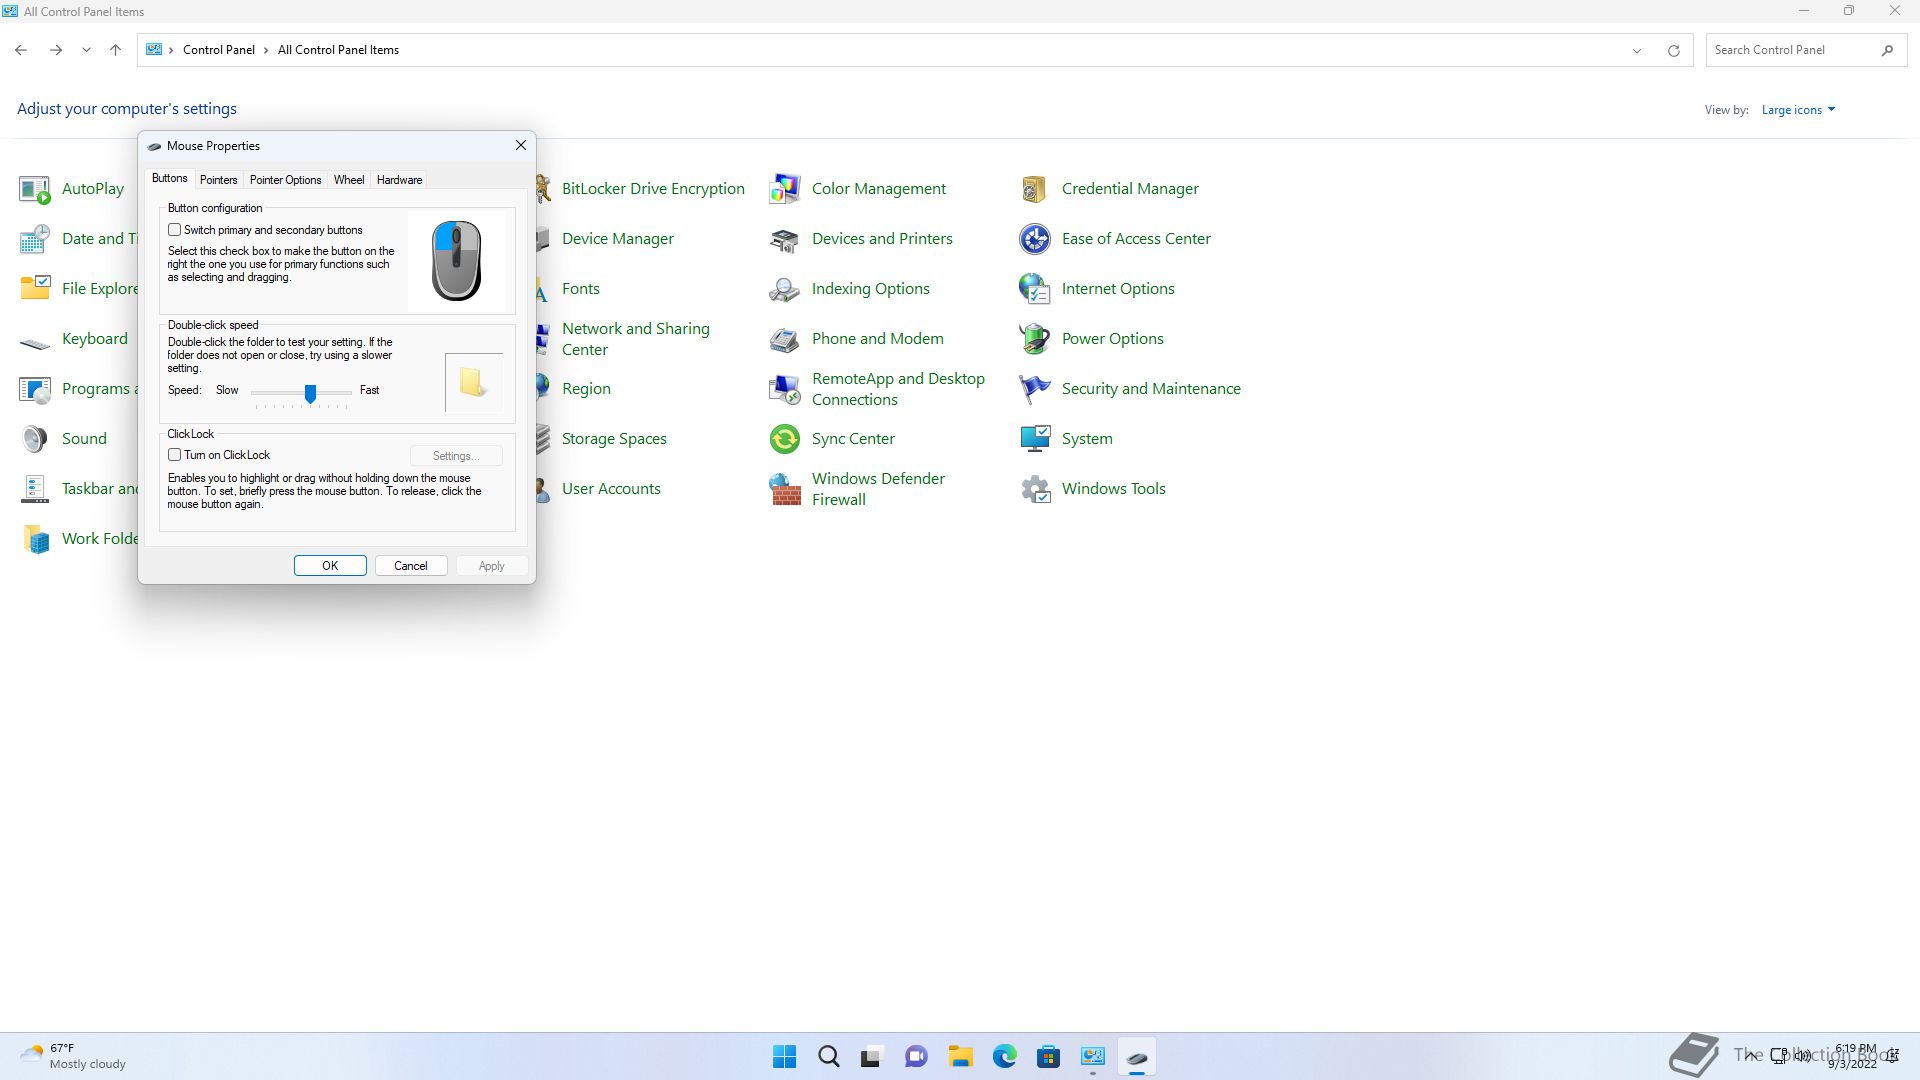The image size is (1920, 1080).
Task: Switch to the Wheel tab
Action: coord(349,180)
